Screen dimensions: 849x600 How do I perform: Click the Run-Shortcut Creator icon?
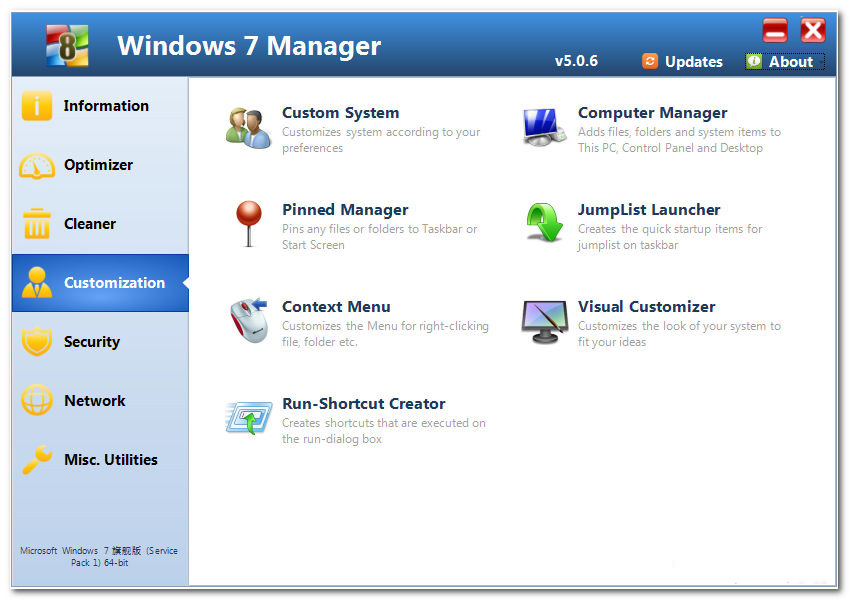click(x=249, y=418)
